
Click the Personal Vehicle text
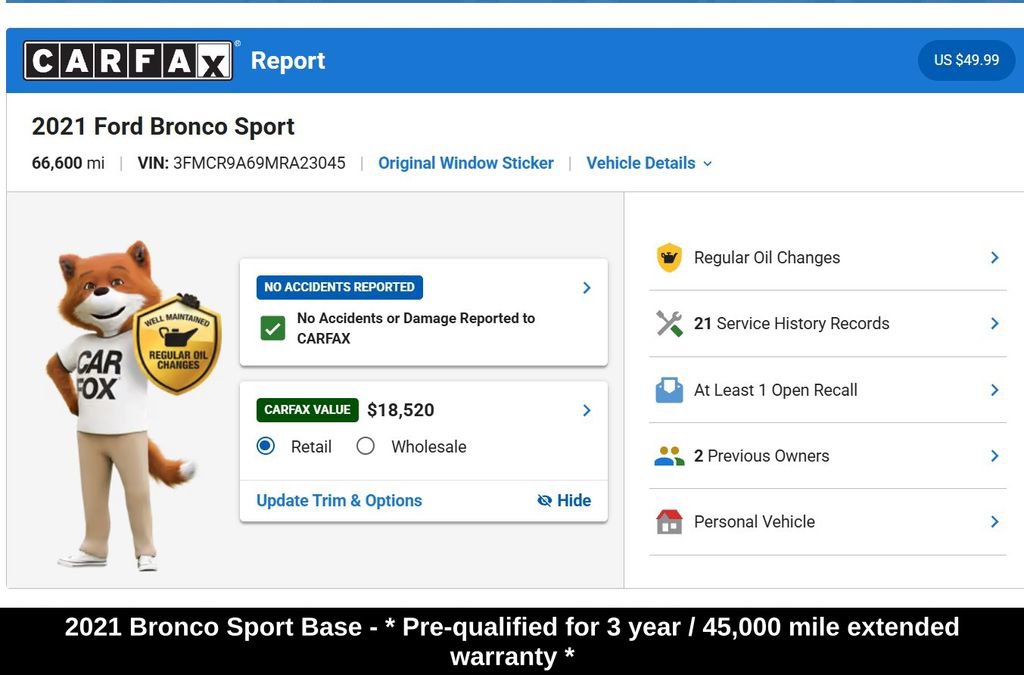754,522
